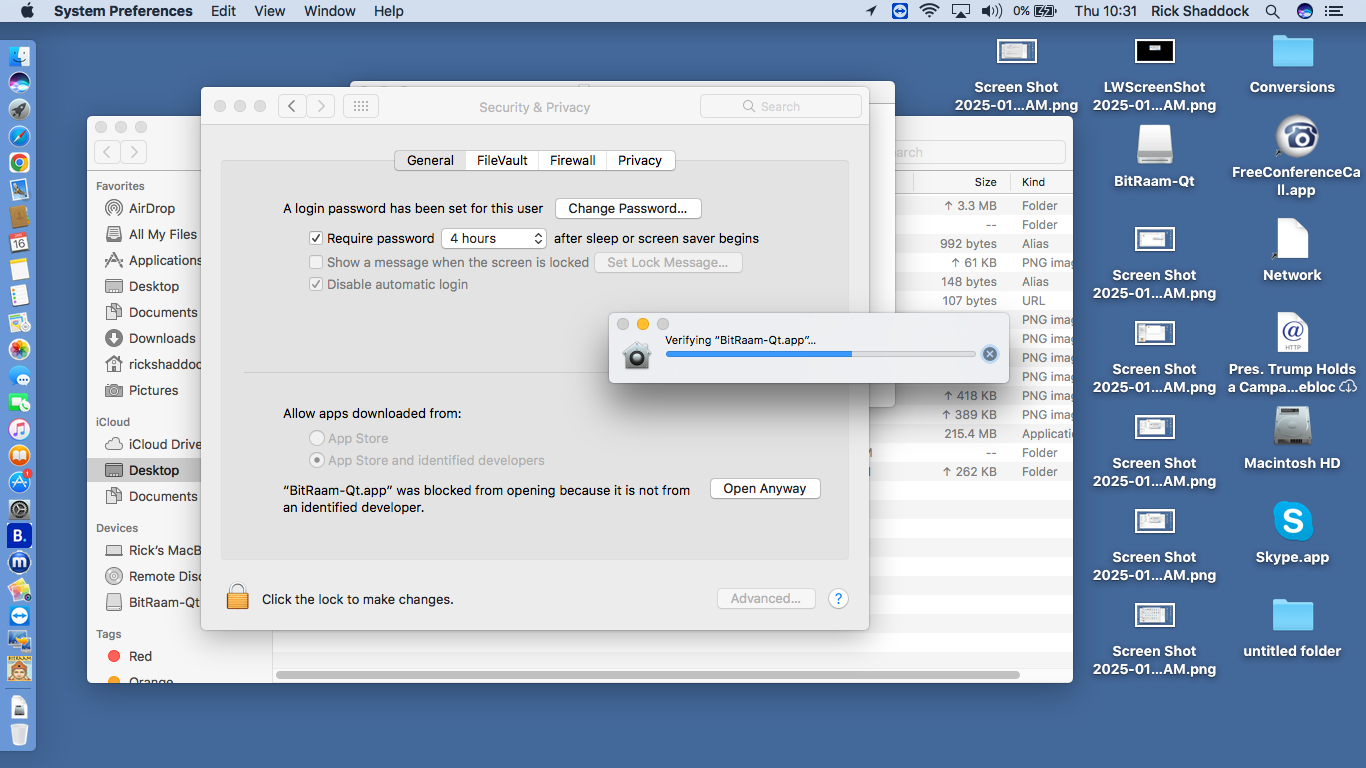Click Finder window horizontal scrollbar
Viewport: 1366px width, 768px height.
click(x=648, y=675)
